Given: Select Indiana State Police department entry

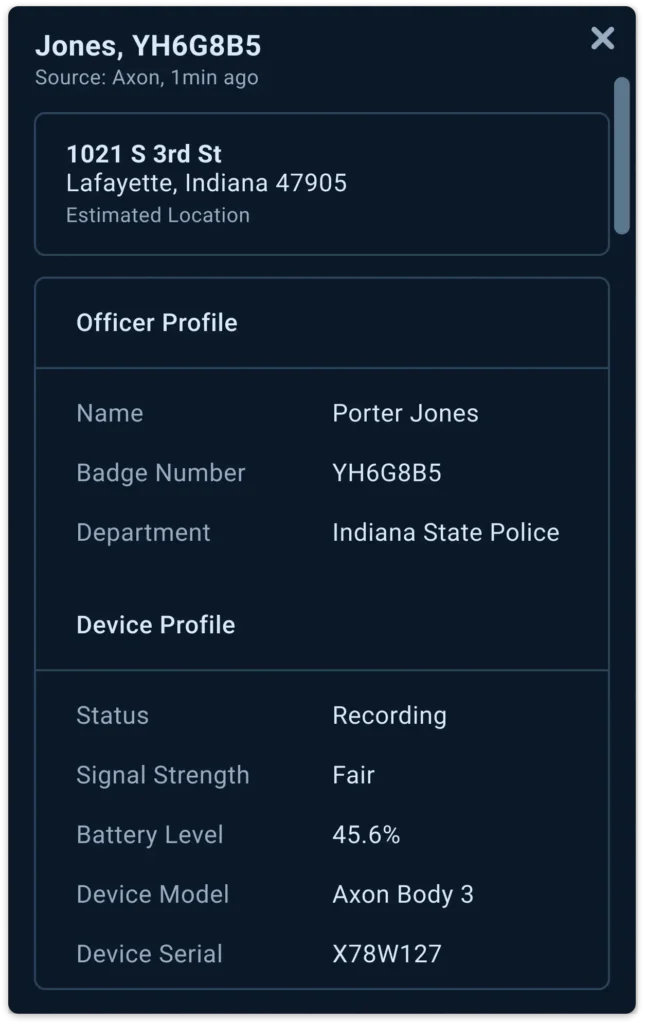Looking at the screenshot, I should [445, 532].
